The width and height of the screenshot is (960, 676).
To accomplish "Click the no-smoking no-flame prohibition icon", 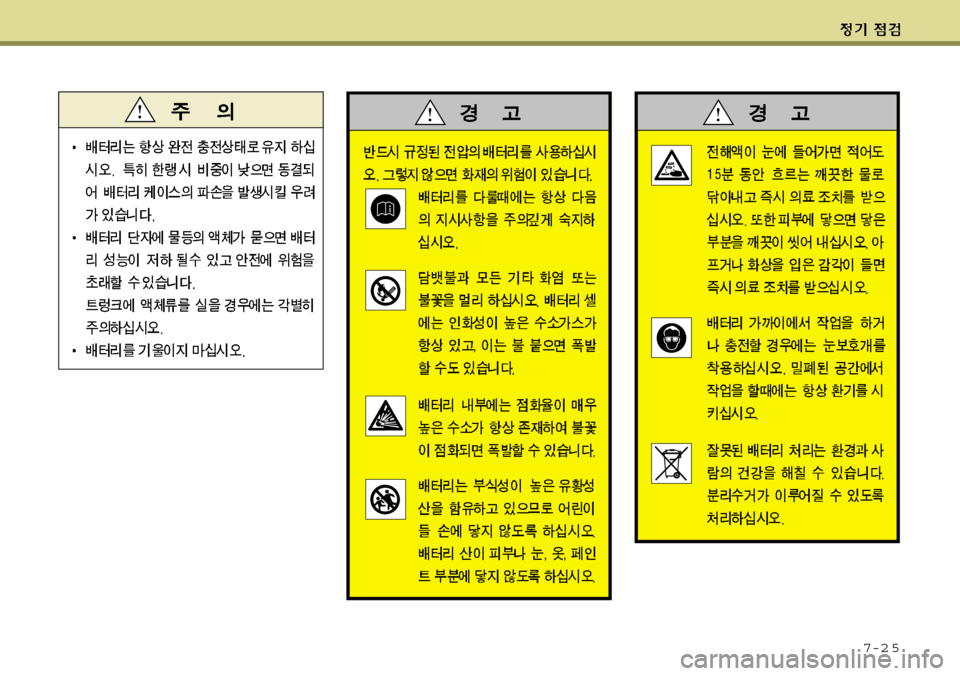I will pyautogui.click(x=385, y=290).
